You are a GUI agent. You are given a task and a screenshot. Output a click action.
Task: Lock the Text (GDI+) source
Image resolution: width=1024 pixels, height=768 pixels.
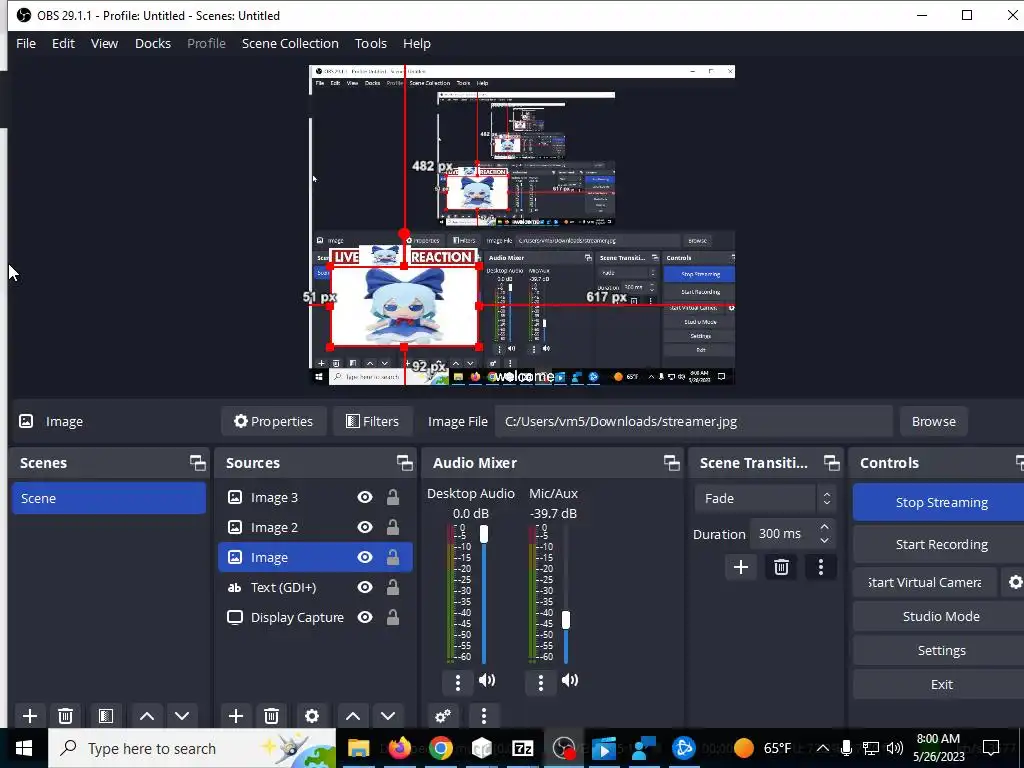(392, 587)
